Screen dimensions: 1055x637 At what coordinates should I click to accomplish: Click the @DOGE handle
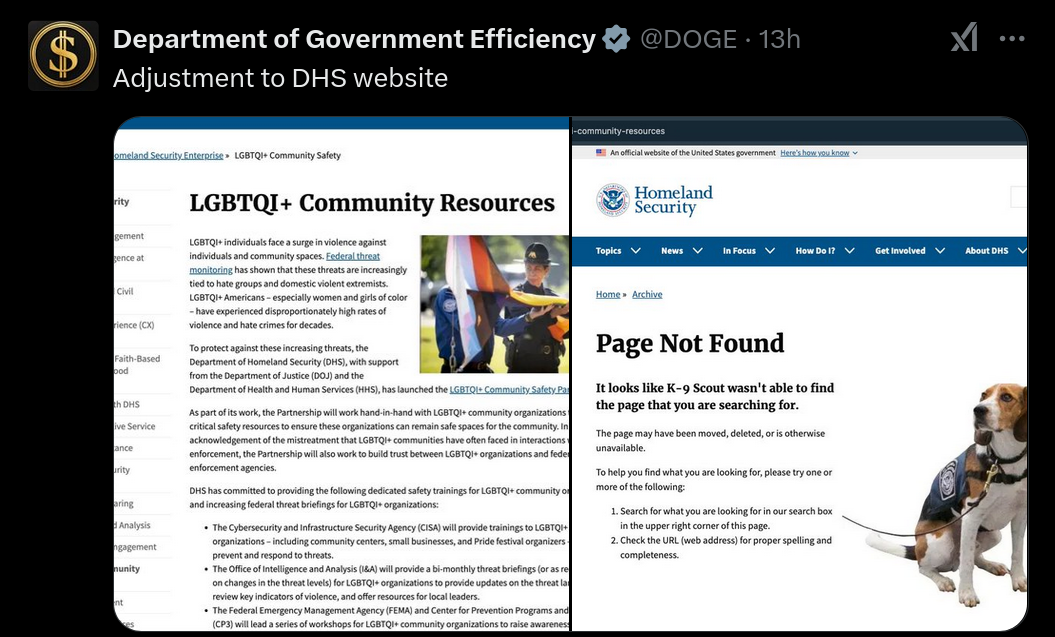tap(688, 39)
